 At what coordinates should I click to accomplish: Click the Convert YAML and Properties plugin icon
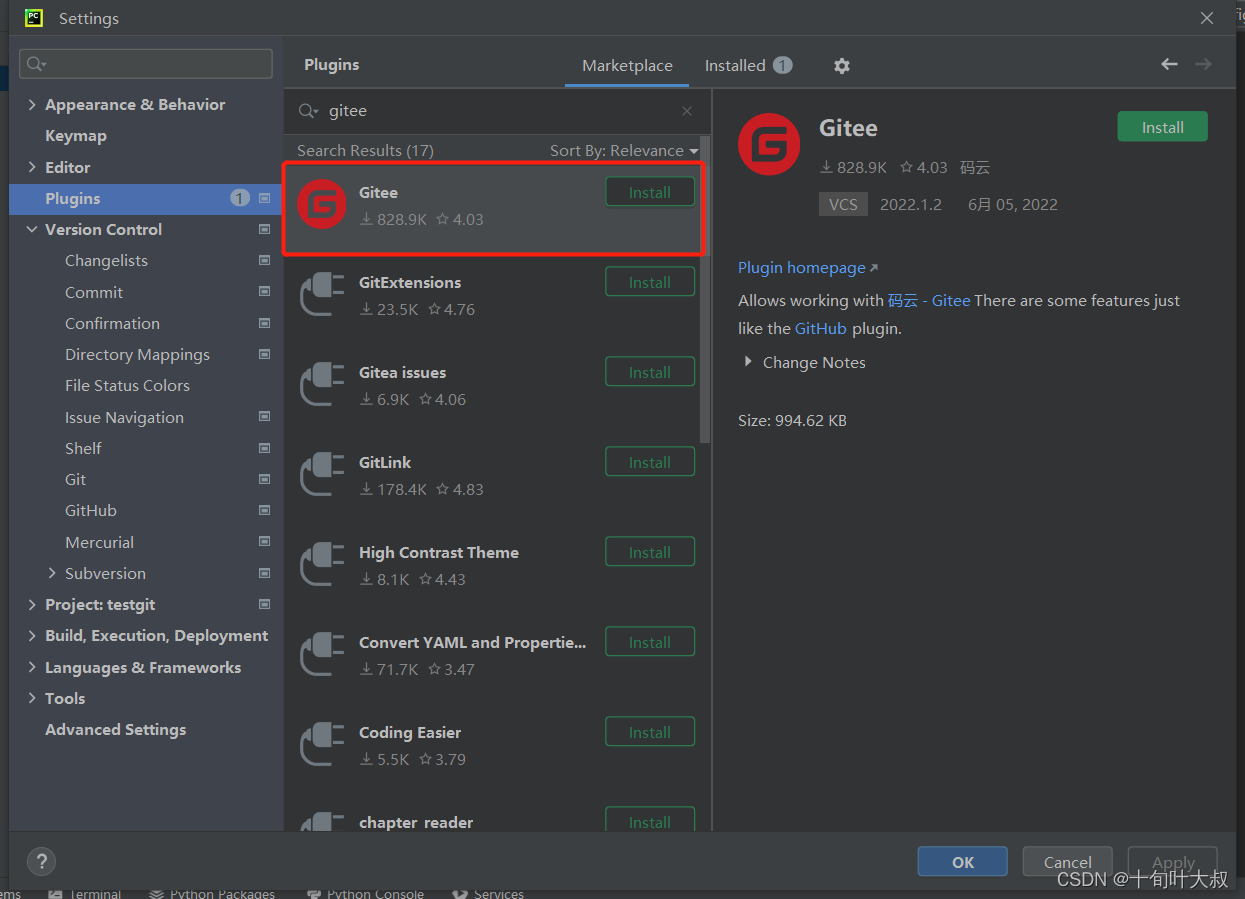click(x=322, y=654)
